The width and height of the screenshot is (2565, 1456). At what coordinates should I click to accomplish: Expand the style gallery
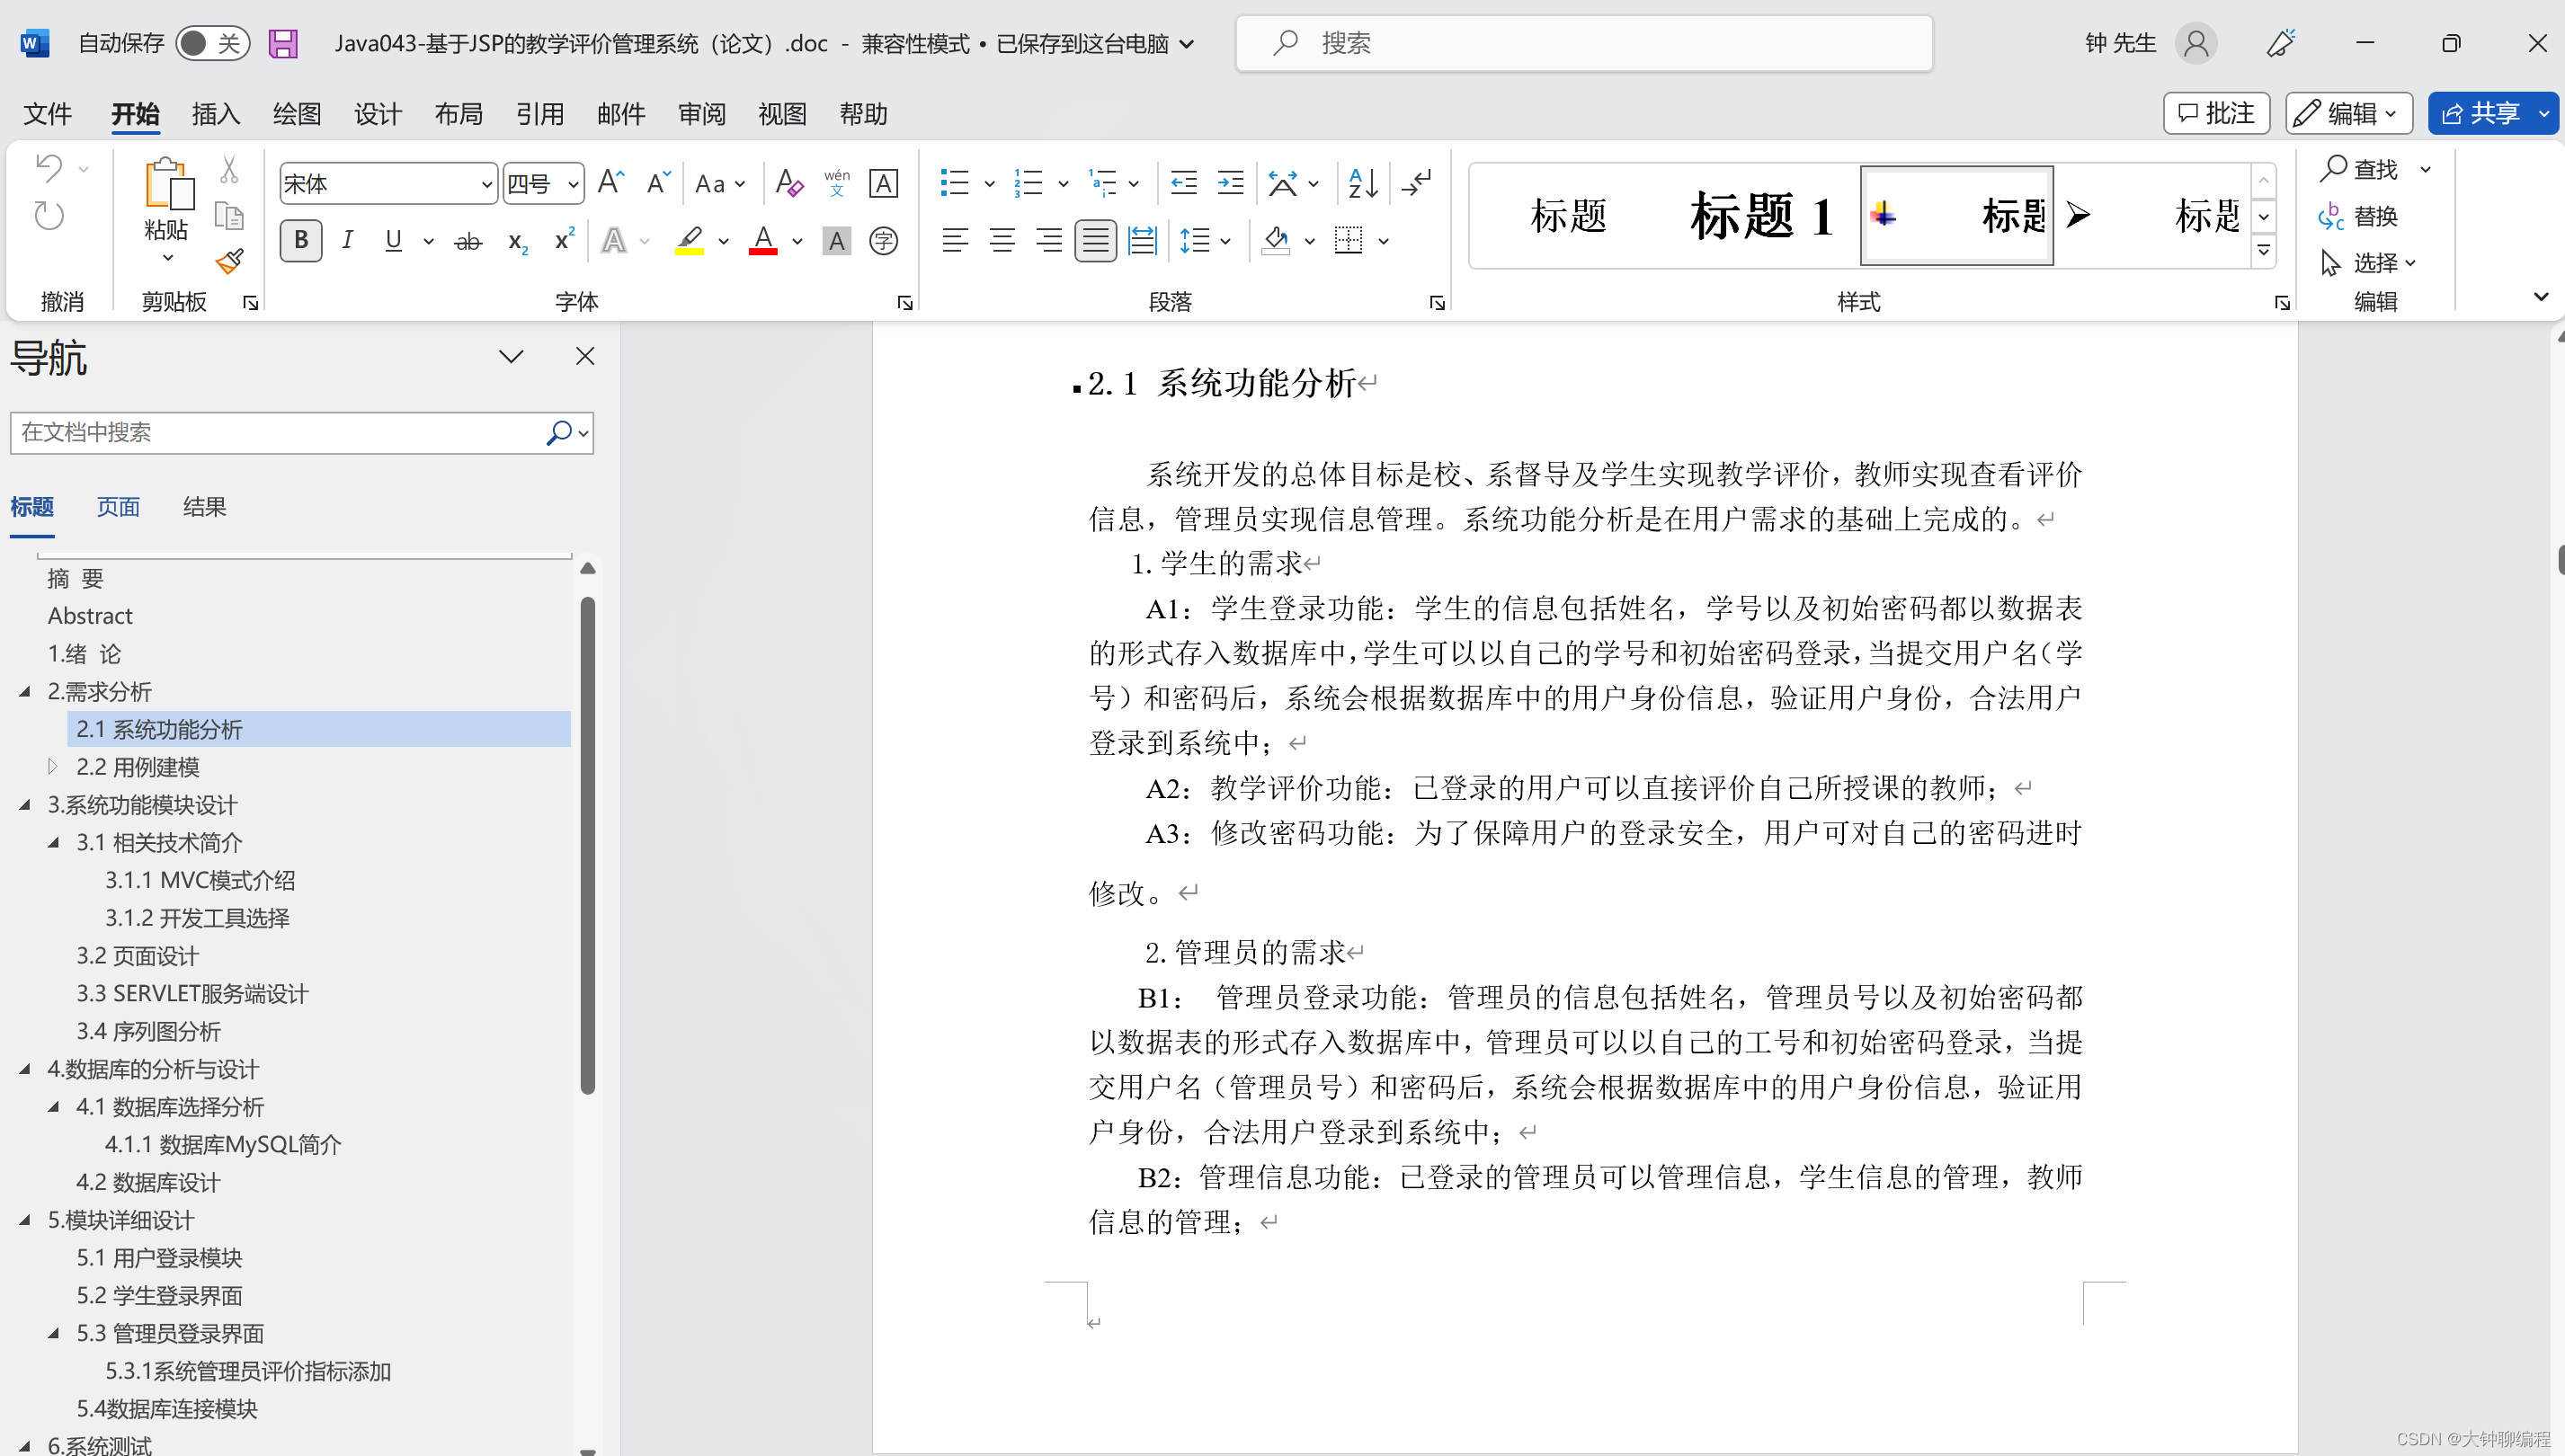pyautogui.click(x=2263, y=251)
